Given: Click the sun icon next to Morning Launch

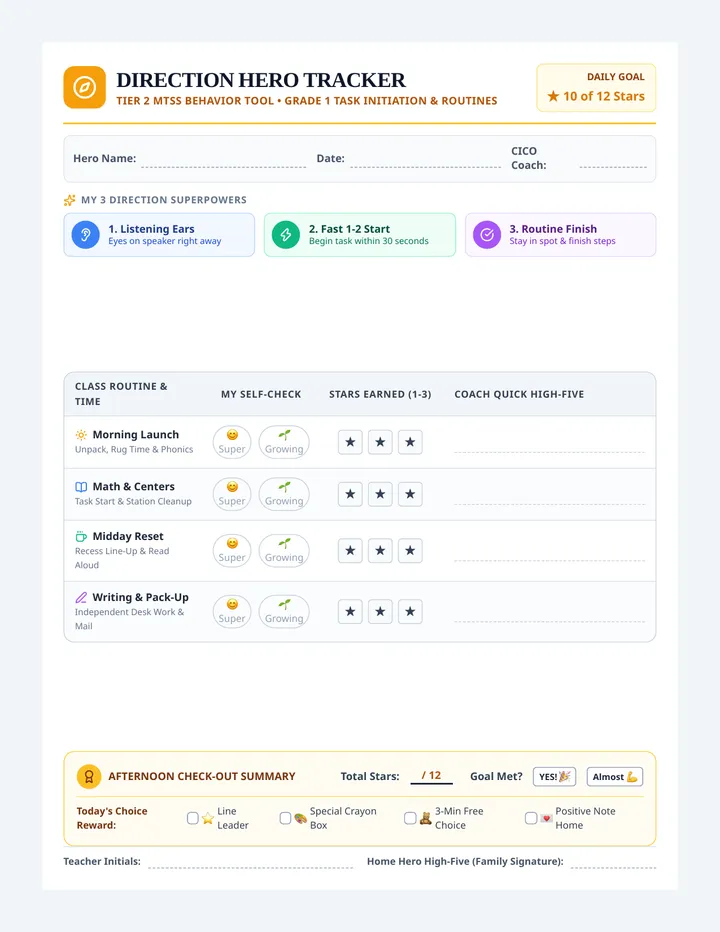Looking at the screenshot, I should [81, 435].
